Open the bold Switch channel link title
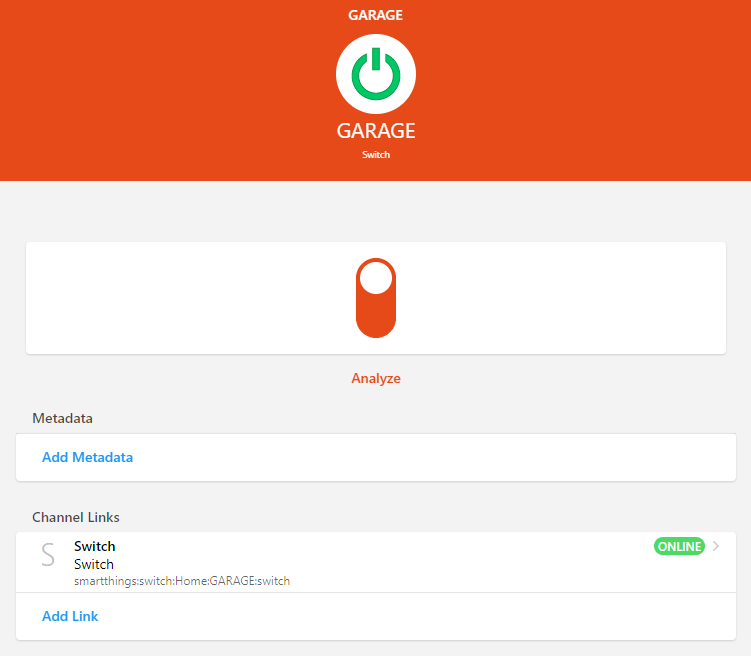 click(94, 546)
